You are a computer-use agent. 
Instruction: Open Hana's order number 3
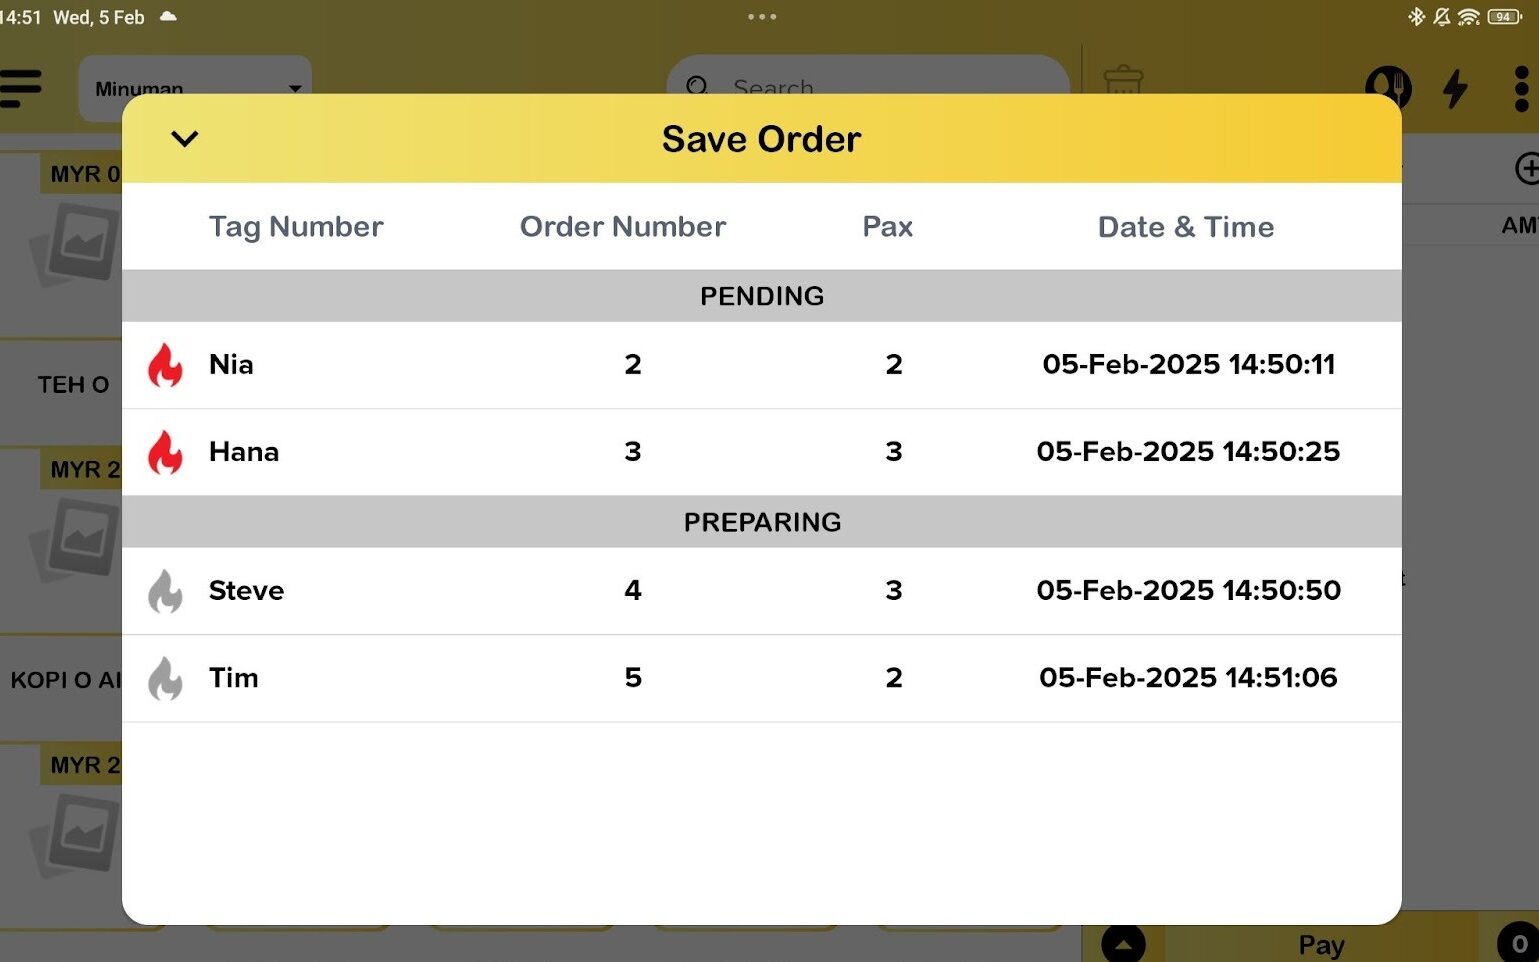(633, 452)
